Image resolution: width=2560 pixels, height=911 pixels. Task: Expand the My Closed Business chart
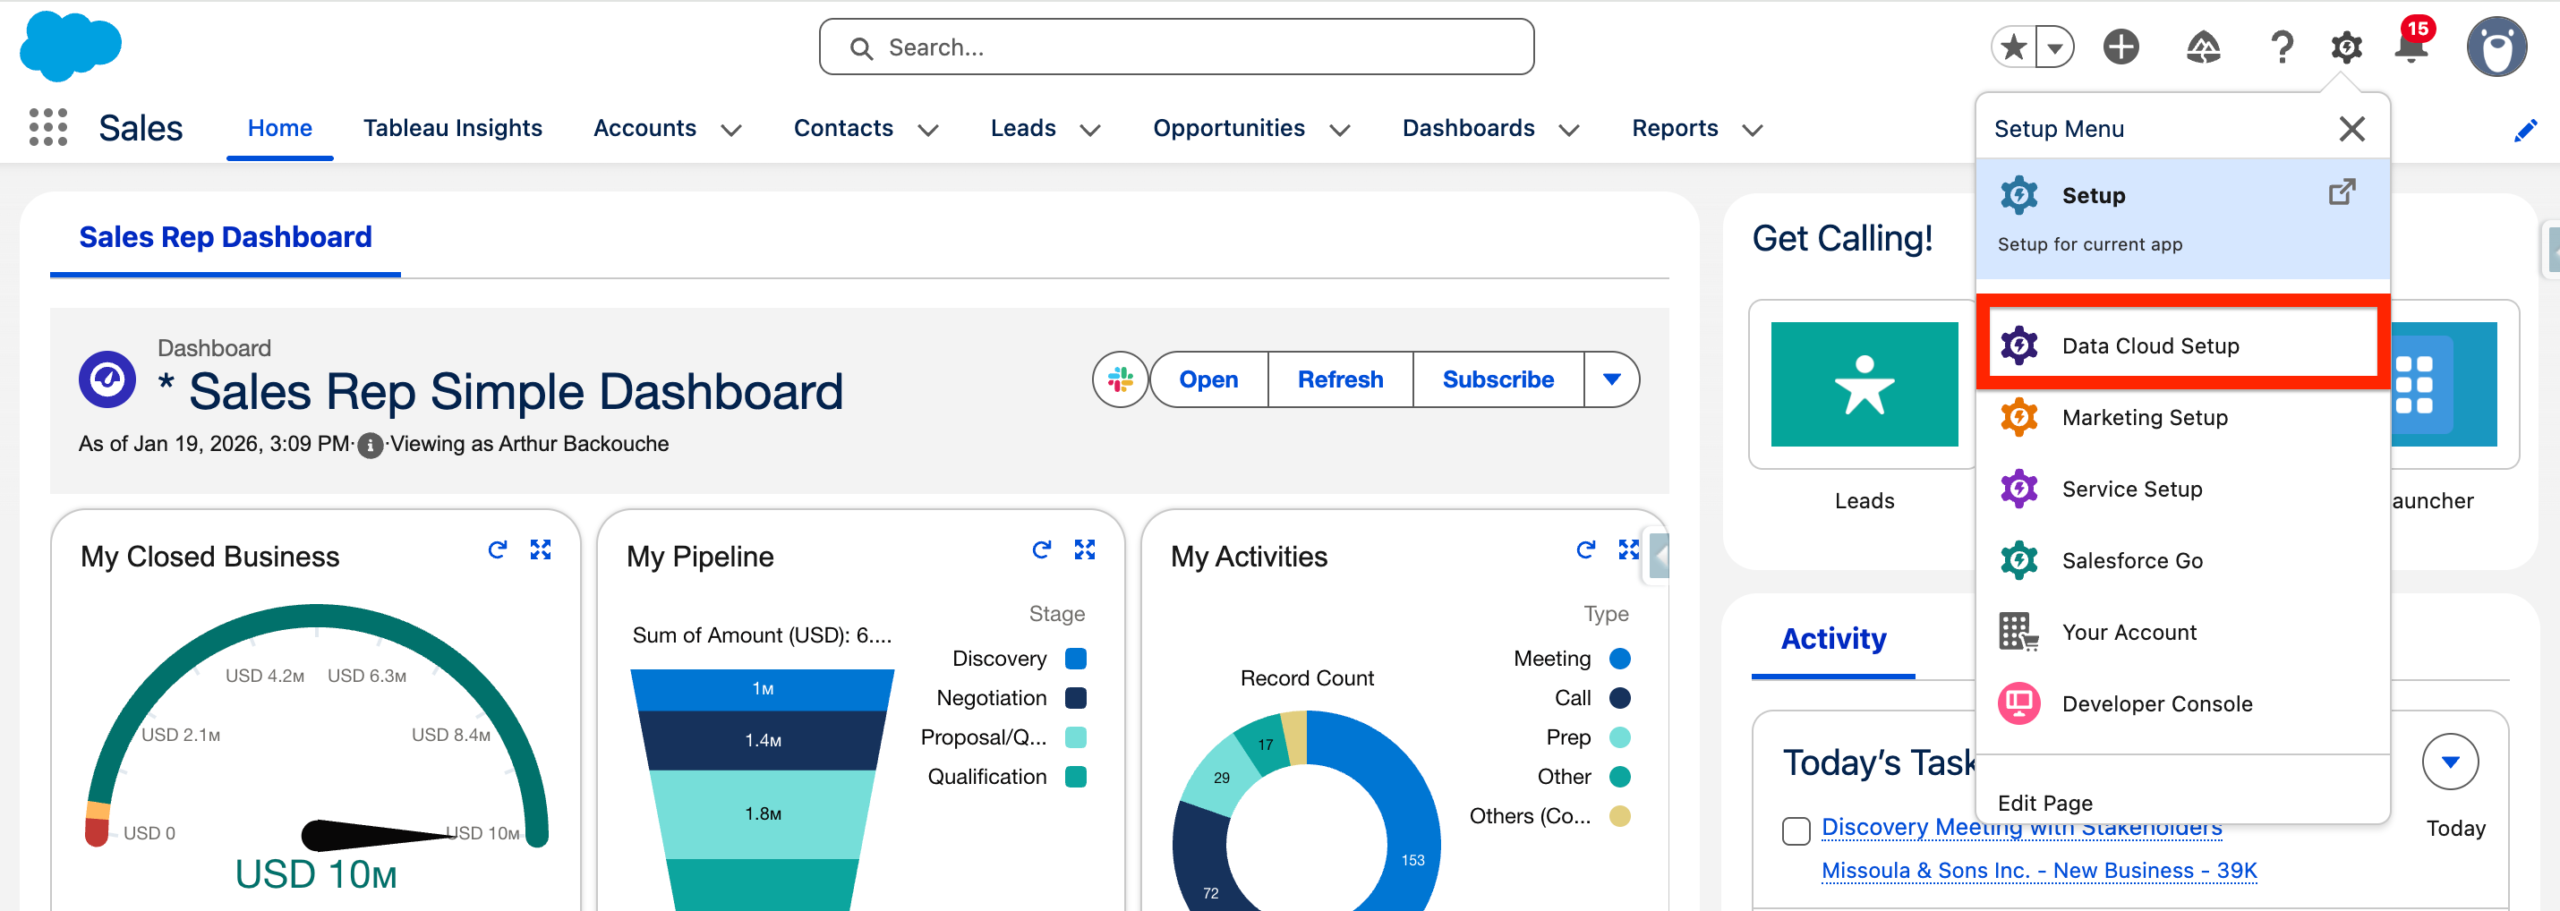[x=541, y=549]
